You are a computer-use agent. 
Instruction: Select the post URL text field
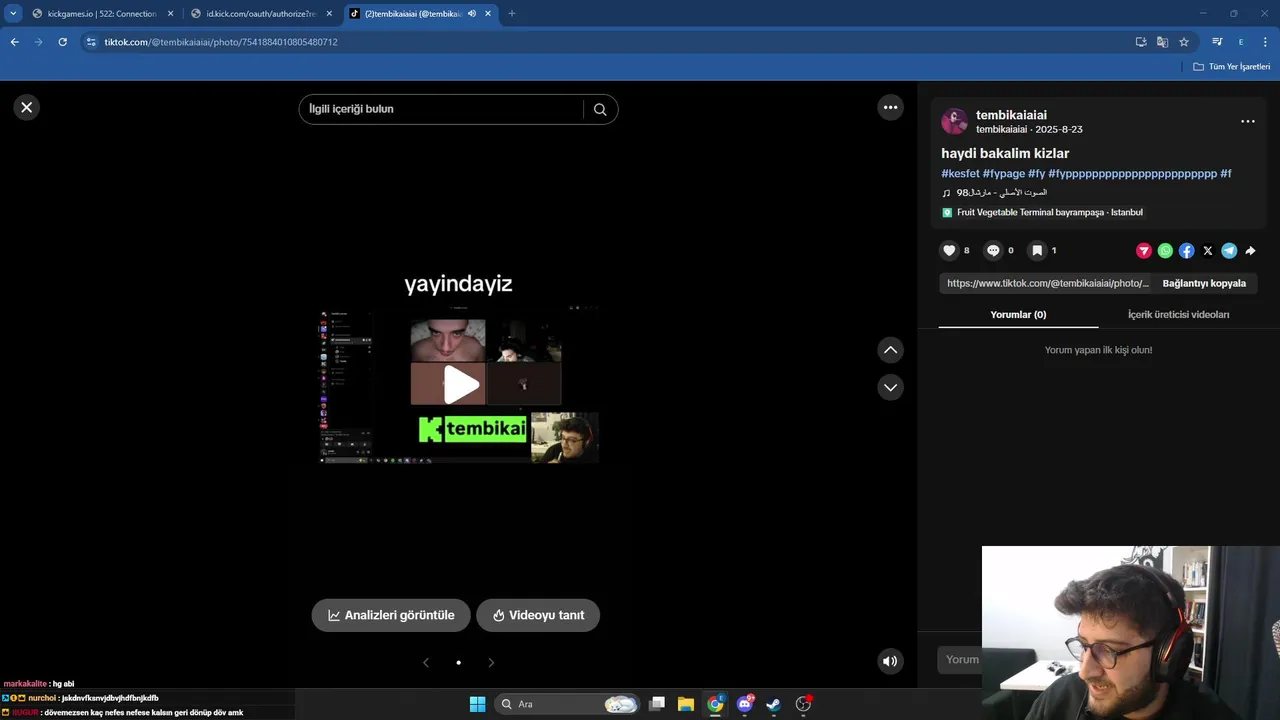tap(1046, 283)
